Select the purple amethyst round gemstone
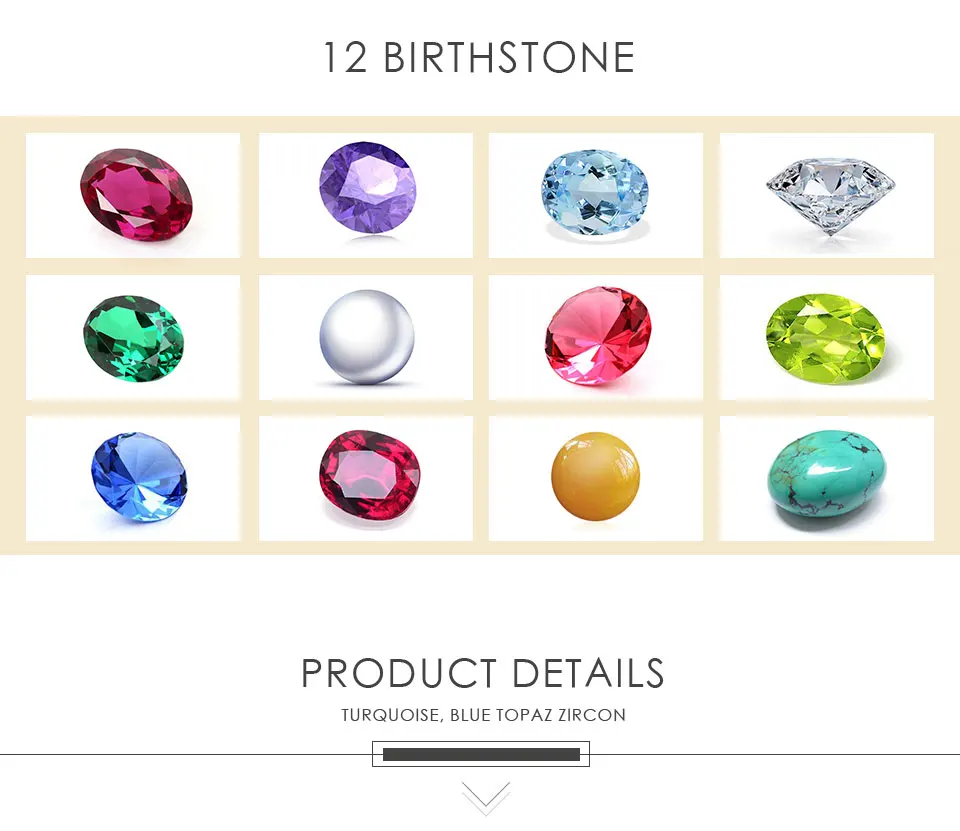The image size is (960, 831). tap(367, 187)
